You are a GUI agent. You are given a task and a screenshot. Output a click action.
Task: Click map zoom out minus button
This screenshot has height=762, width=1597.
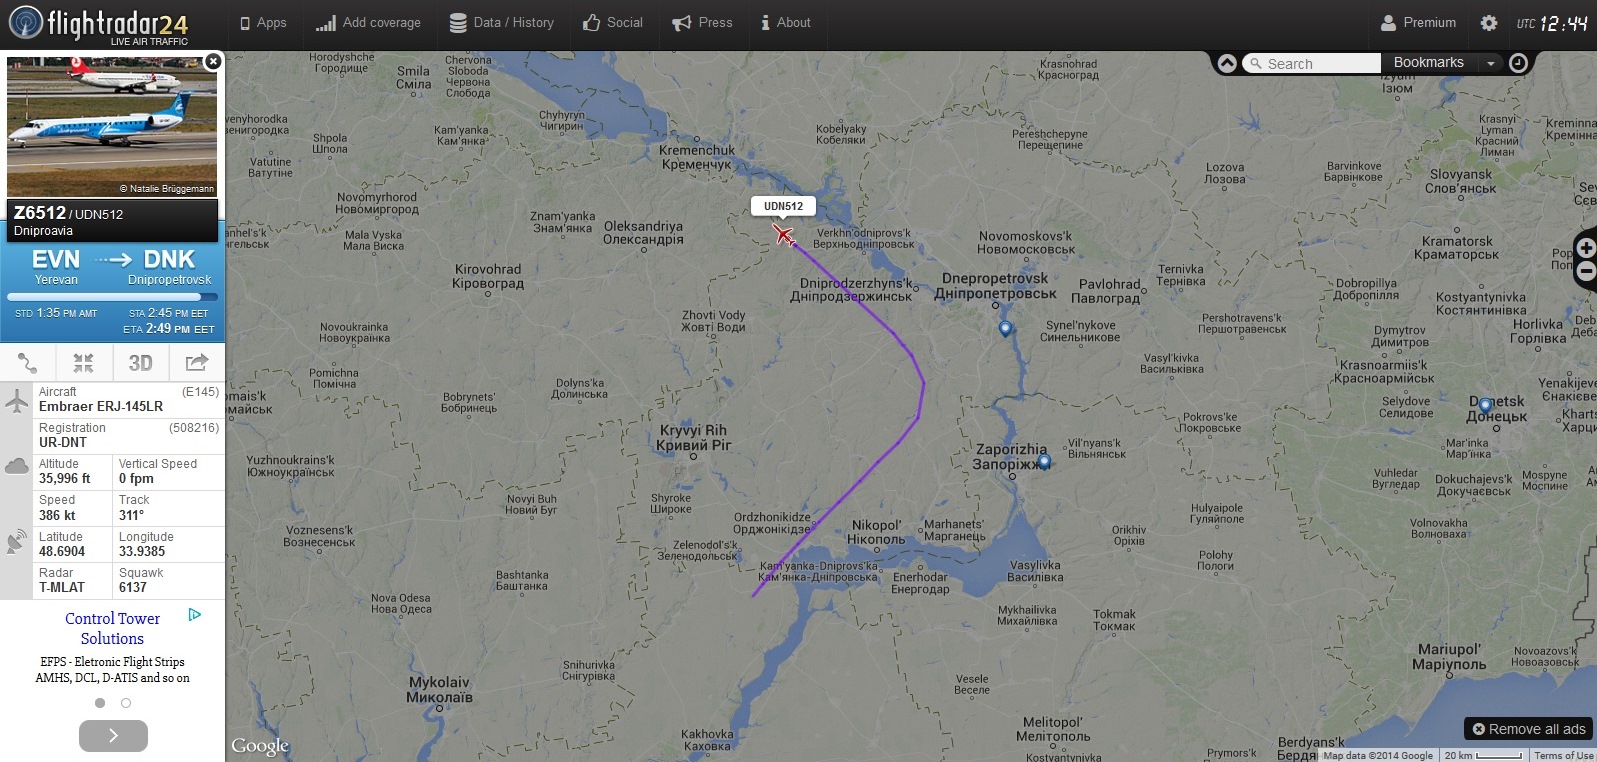pos(1586,271)
